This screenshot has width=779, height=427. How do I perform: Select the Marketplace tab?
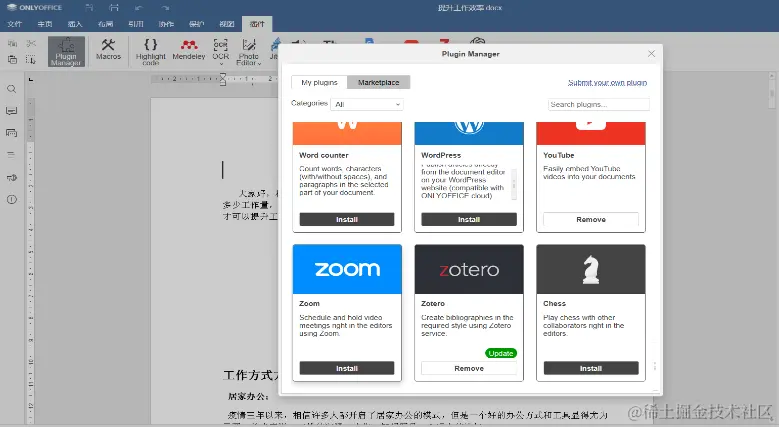[379, 83]
